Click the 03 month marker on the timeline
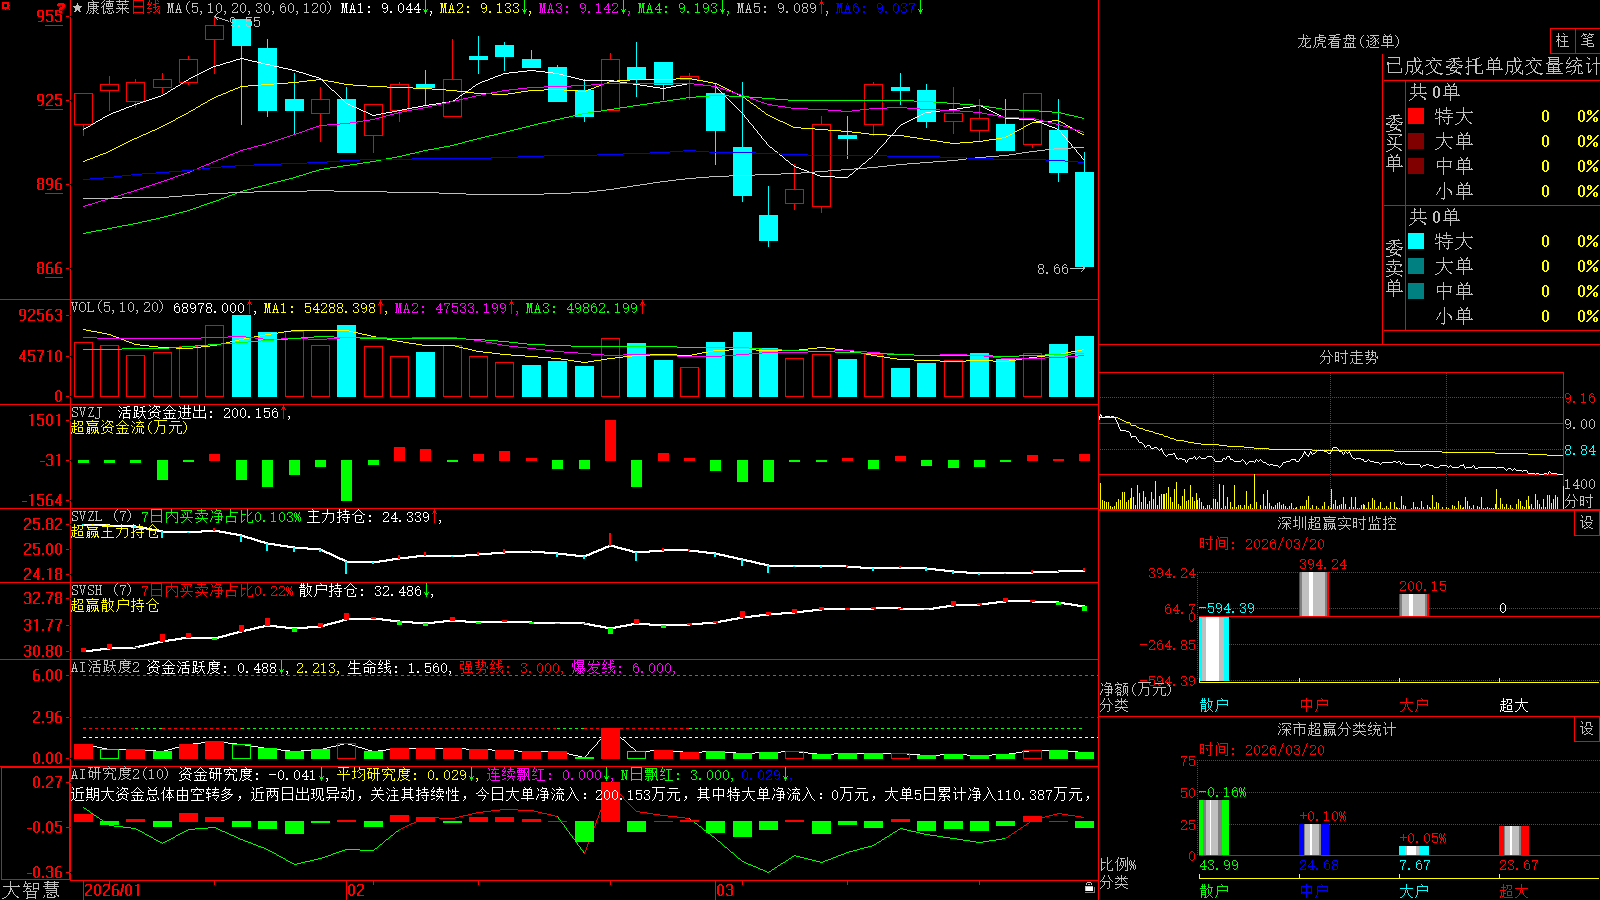 tap(725, 890)
